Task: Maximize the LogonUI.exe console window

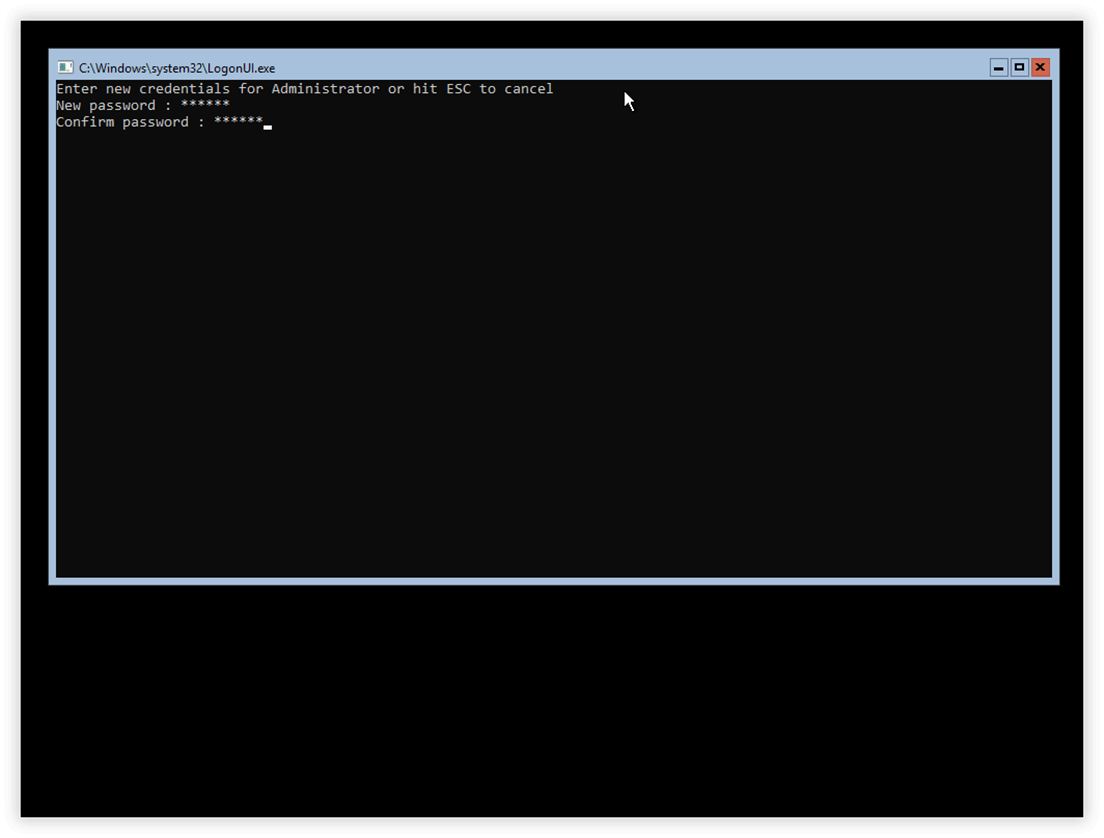Action: coord(1019,68)
